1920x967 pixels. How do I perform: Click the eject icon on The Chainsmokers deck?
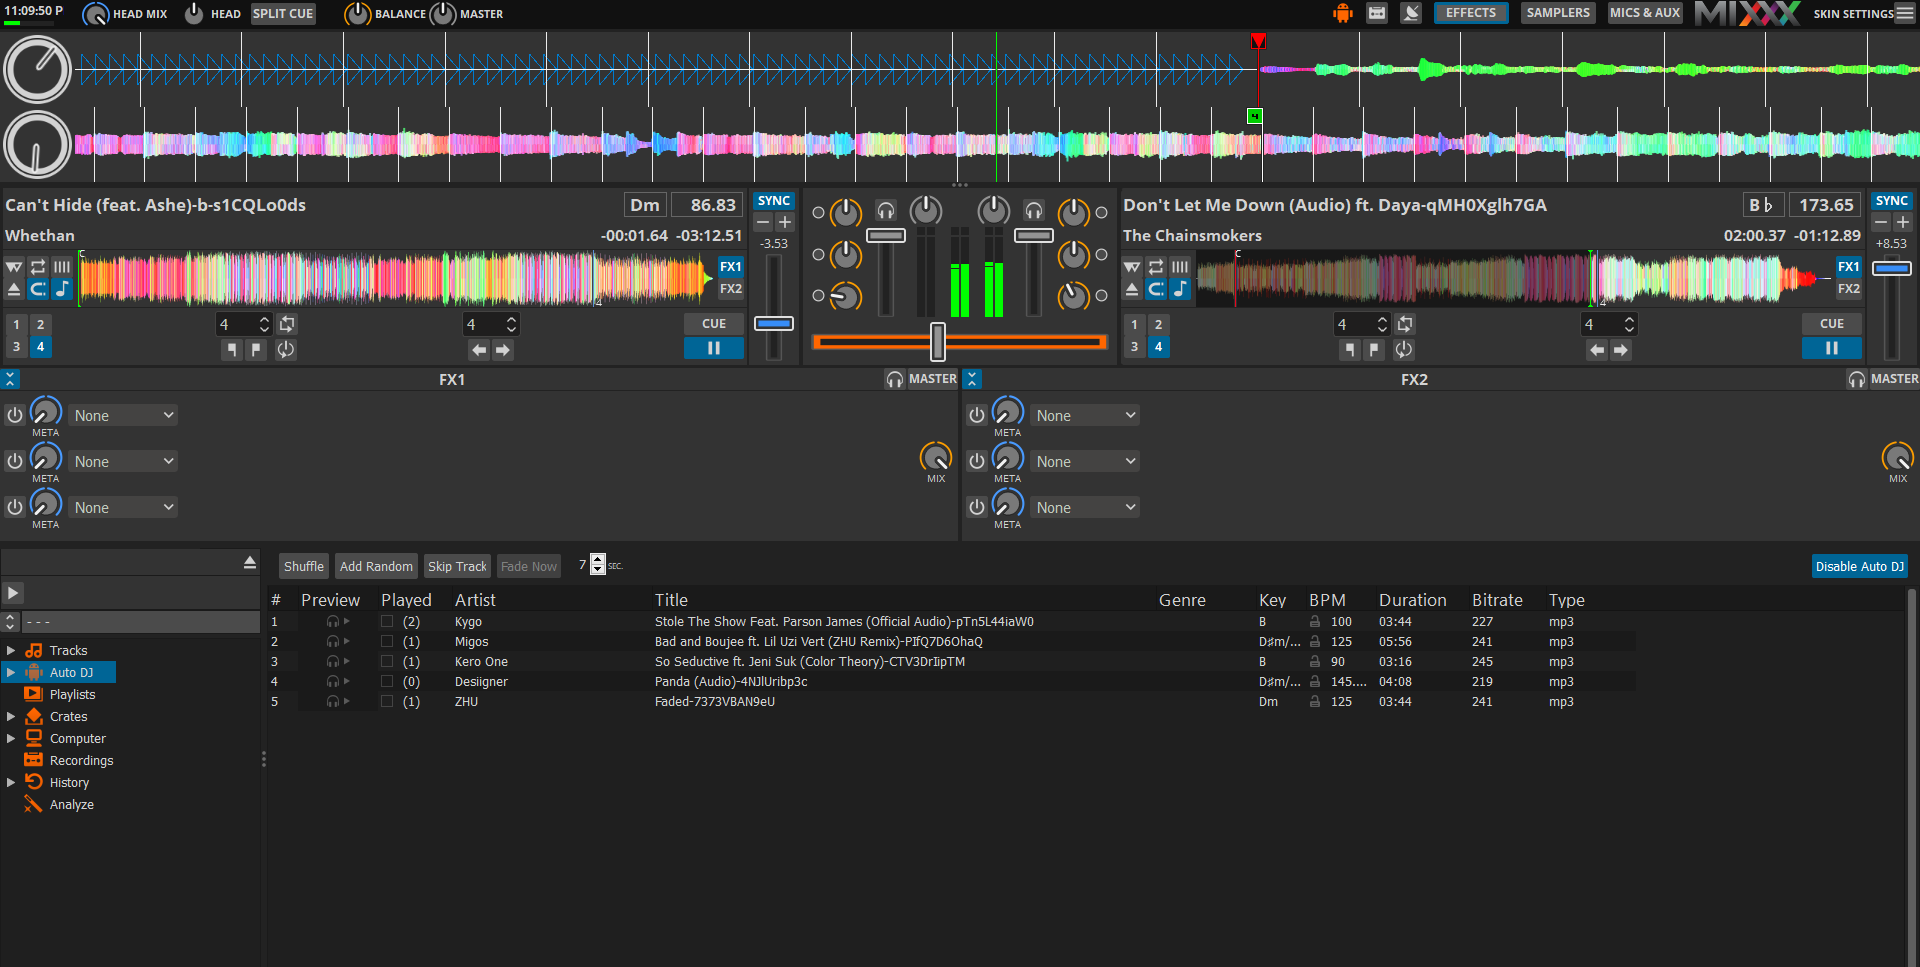1132,289
